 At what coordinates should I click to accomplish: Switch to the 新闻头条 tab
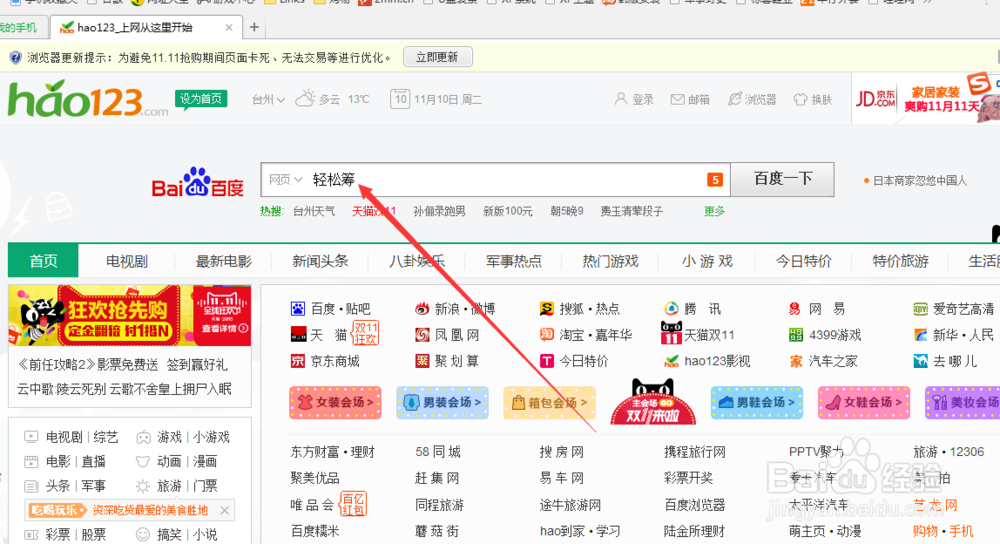[320, 261]
